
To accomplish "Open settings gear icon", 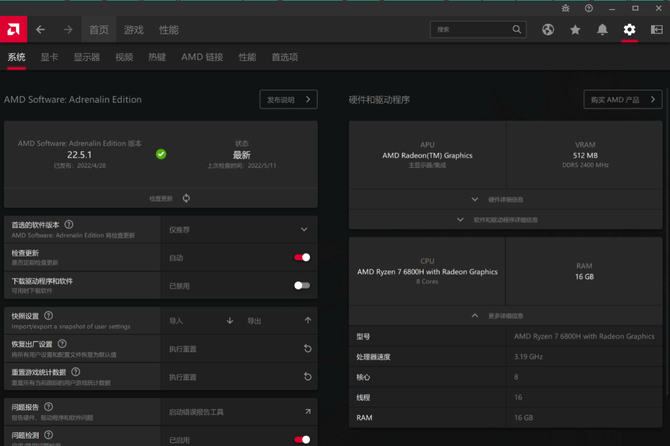I will click(629, 30).
